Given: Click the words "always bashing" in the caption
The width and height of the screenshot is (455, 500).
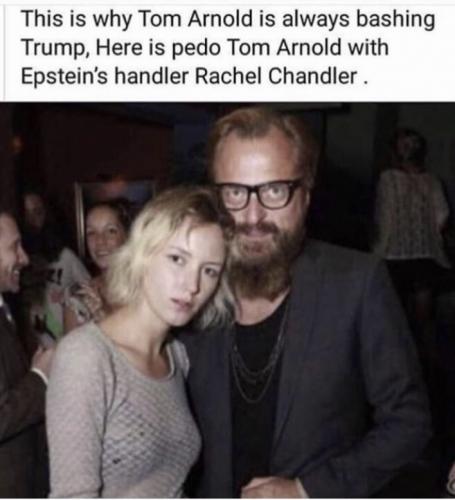Looking at the screenshot, I should [x=358, y=19].
